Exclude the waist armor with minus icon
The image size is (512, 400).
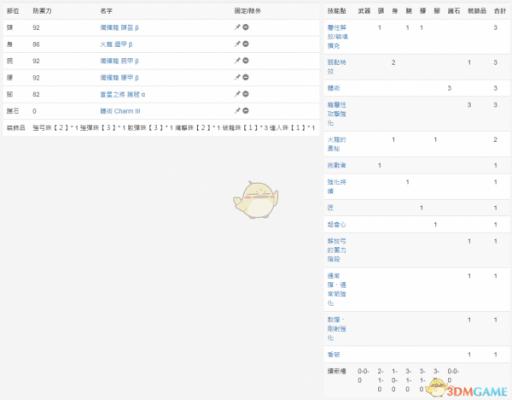point(246,77)
